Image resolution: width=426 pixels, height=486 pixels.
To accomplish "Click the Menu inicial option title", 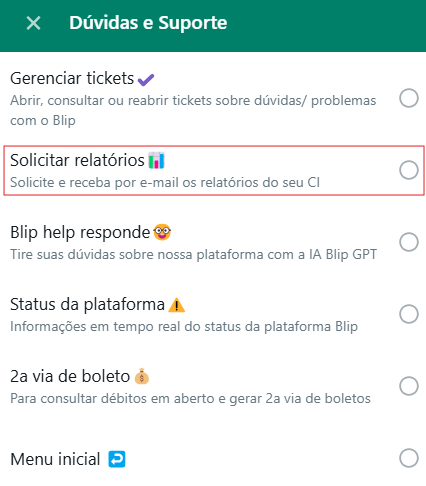I will click(x=55, y=459).
